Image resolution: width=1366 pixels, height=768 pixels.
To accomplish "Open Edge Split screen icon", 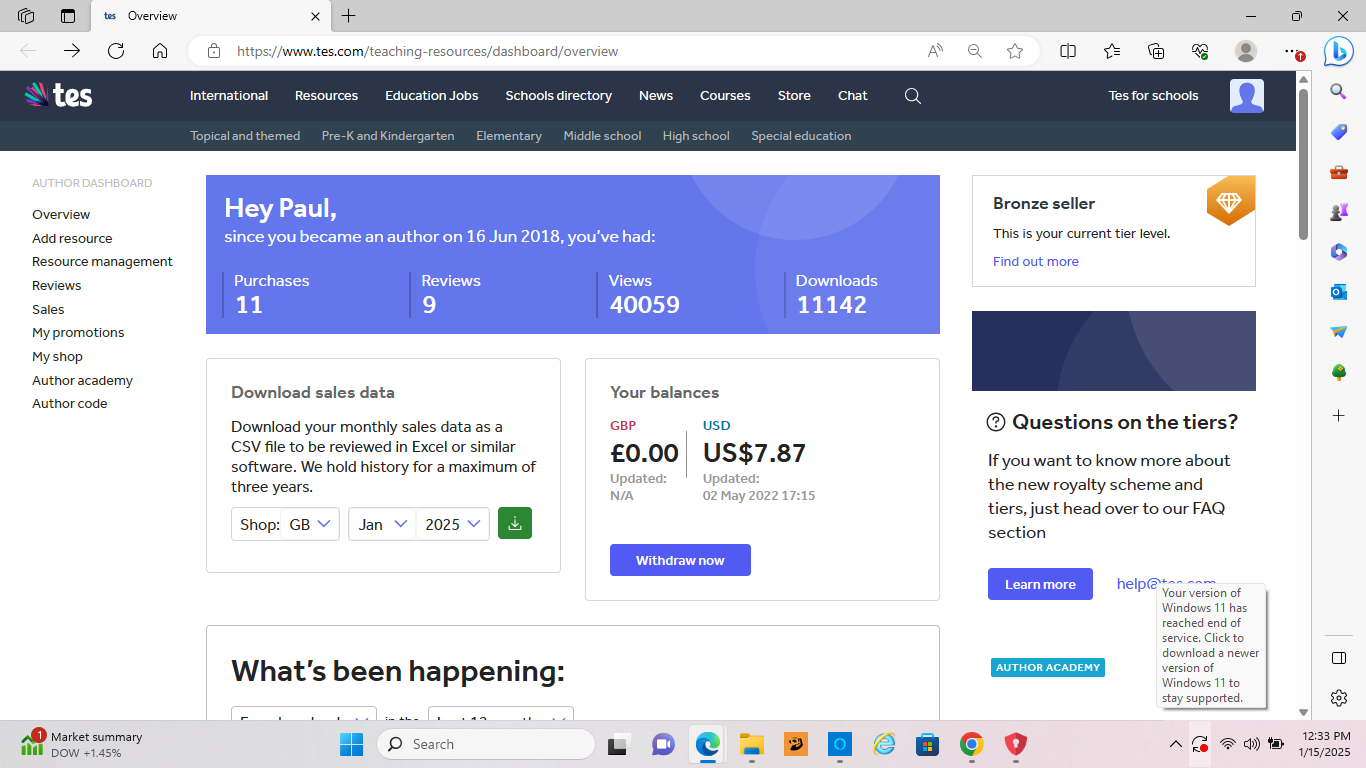I will (x=1068, y=51).
